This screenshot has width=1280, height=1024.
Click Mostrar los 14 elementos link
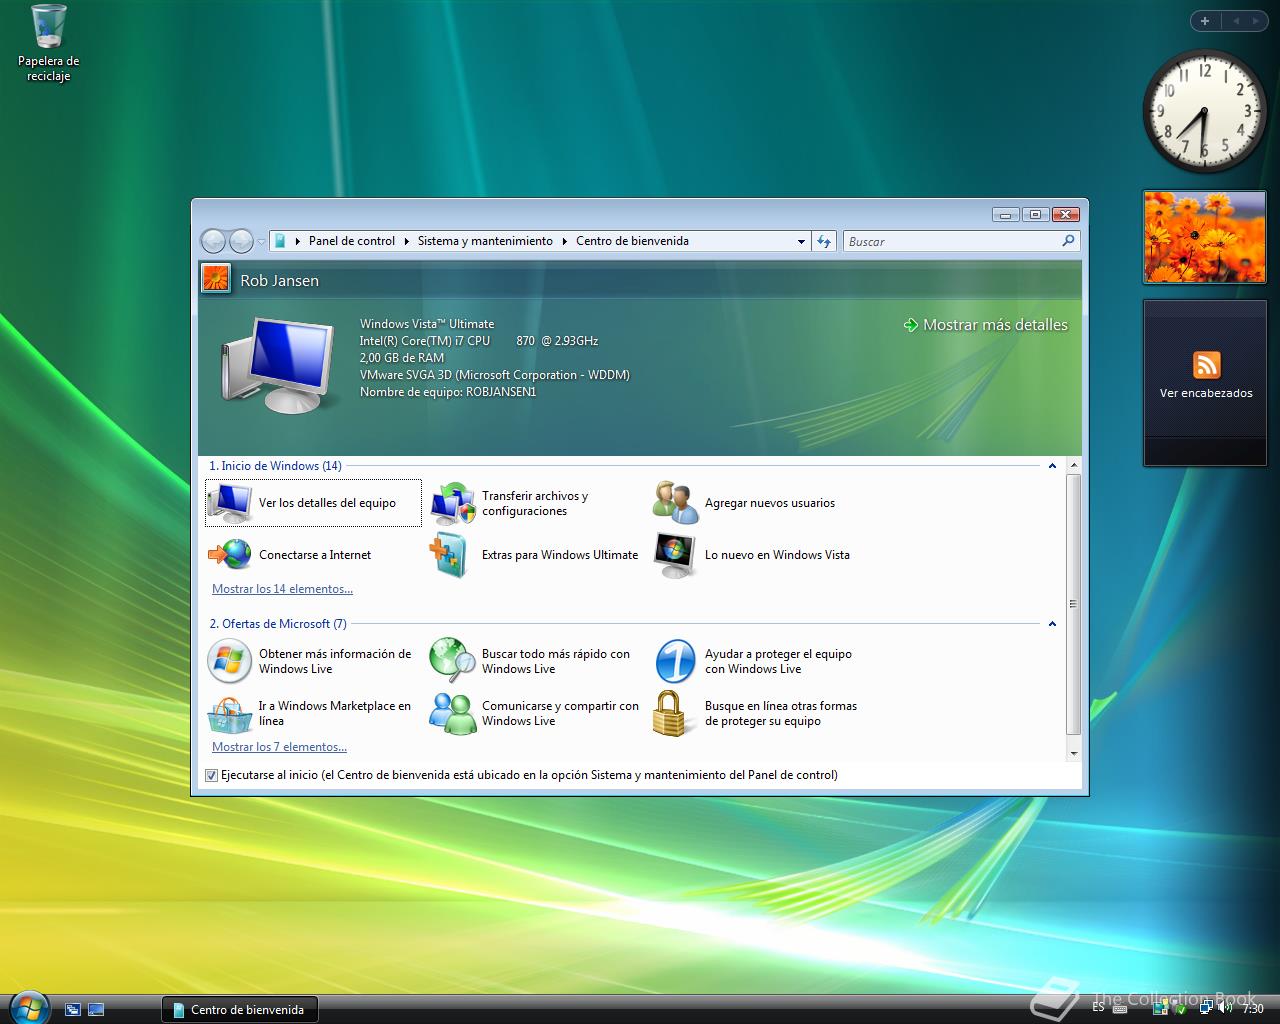pos(282,589)
